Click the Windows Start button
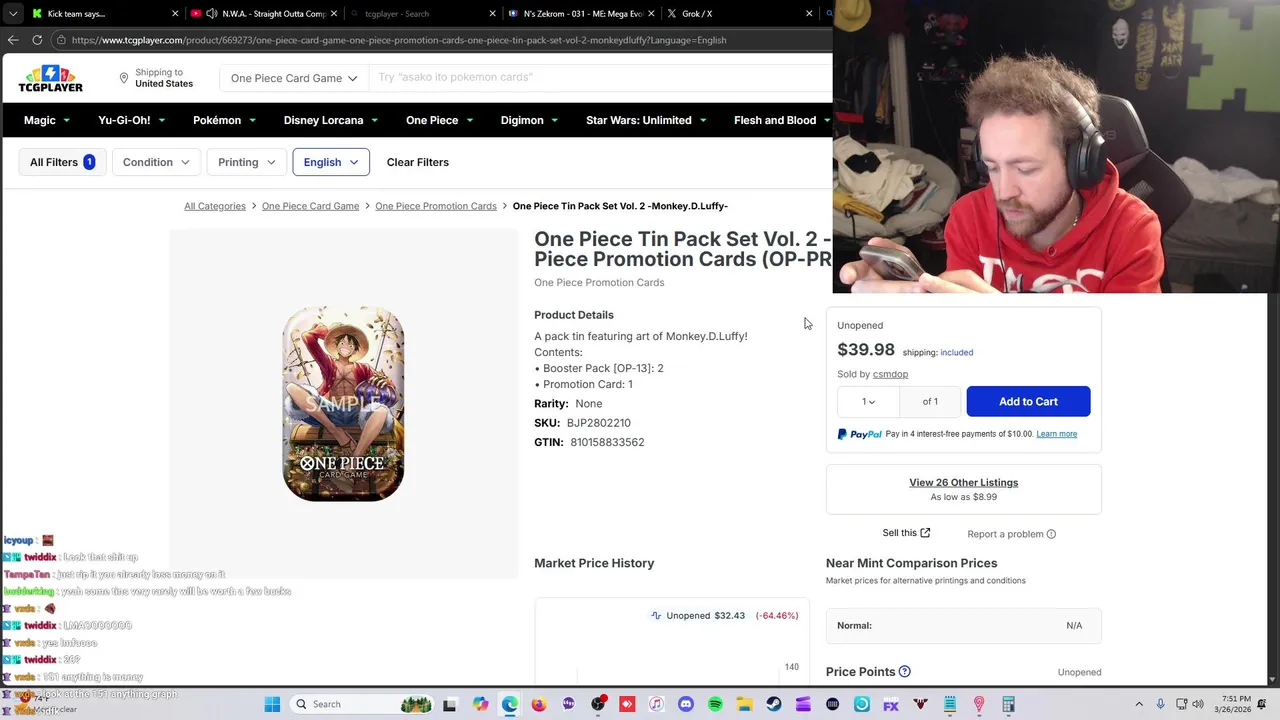Viewport: 1280px width, 720px height. pos(272,704)
